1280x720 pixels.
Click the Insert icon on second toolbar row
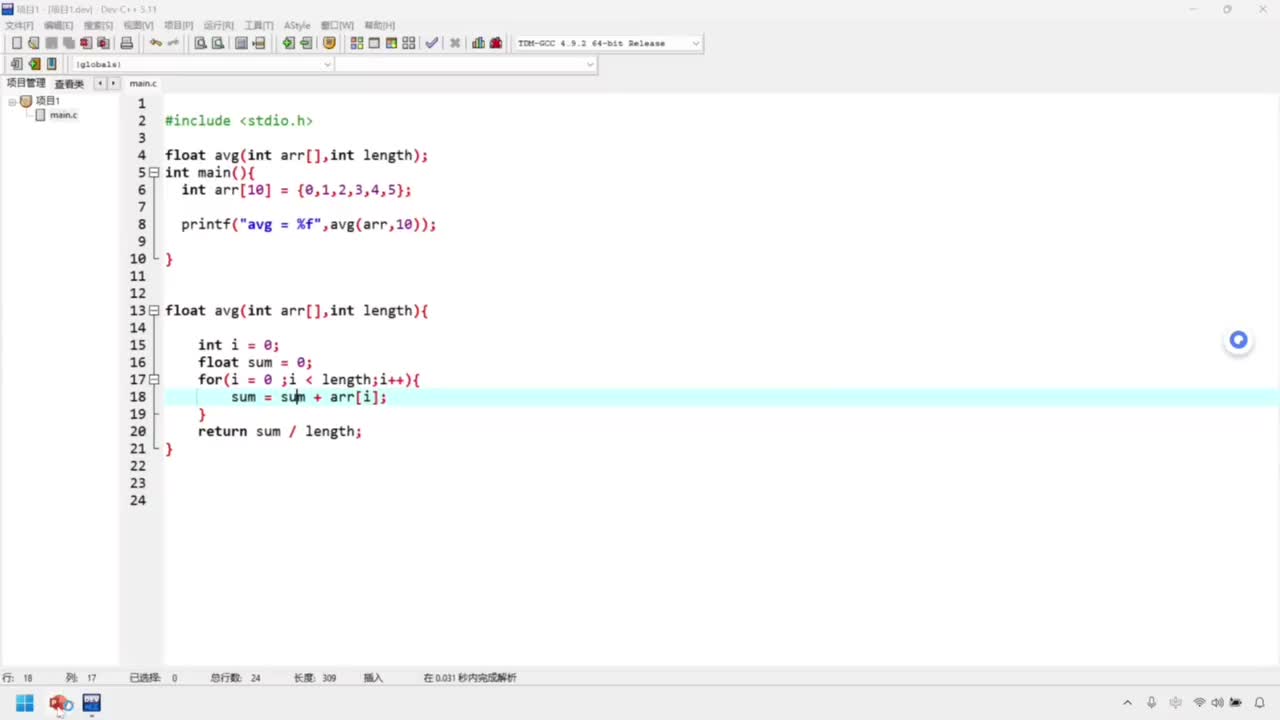pyautogui.click(x=17, y=64)
